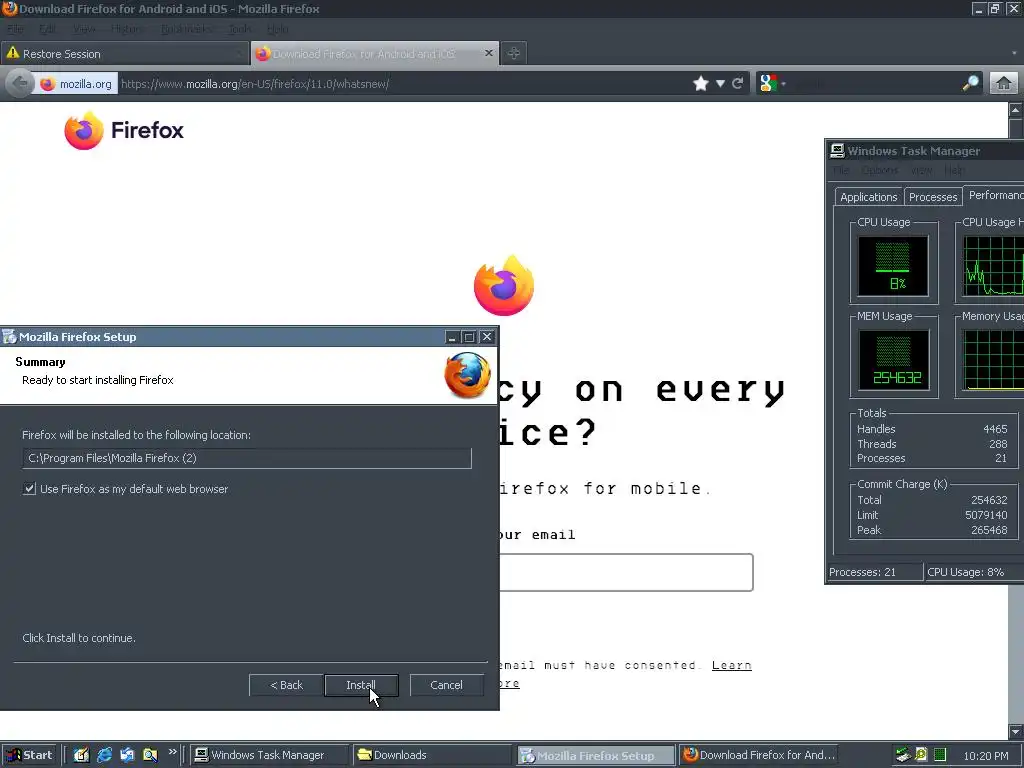
Task: Open Task Manager View menu
Action: tap(921, 170)
